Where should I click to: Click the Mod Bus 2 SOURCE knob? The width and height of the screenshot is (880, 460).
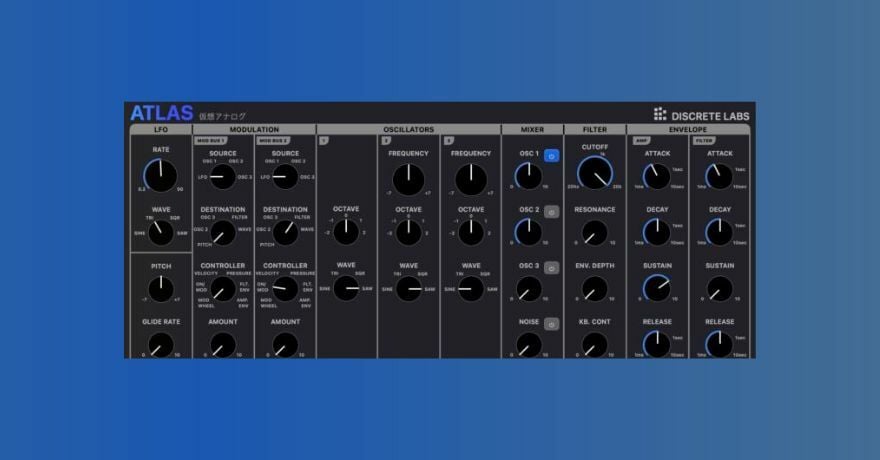[285, 177]
